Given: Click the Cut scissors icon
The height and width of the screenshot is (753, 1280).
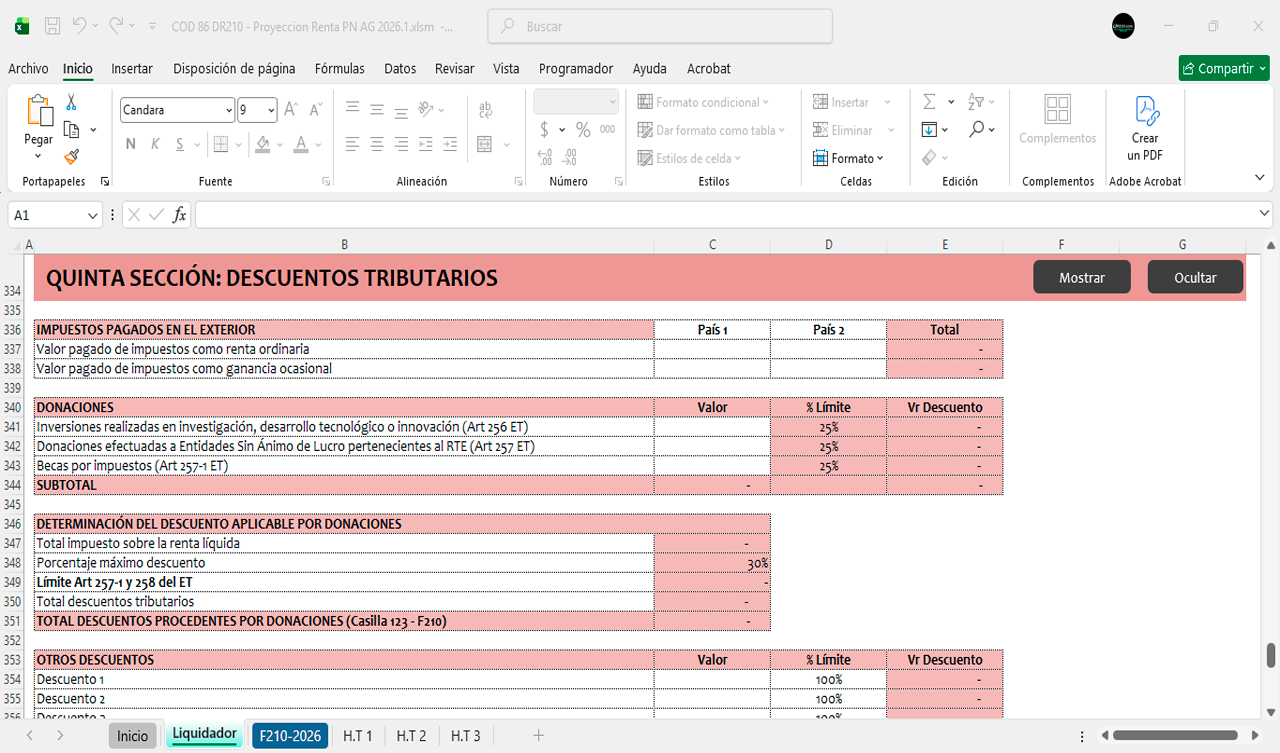Looking at the screenshot, I should tap(71, 102).
